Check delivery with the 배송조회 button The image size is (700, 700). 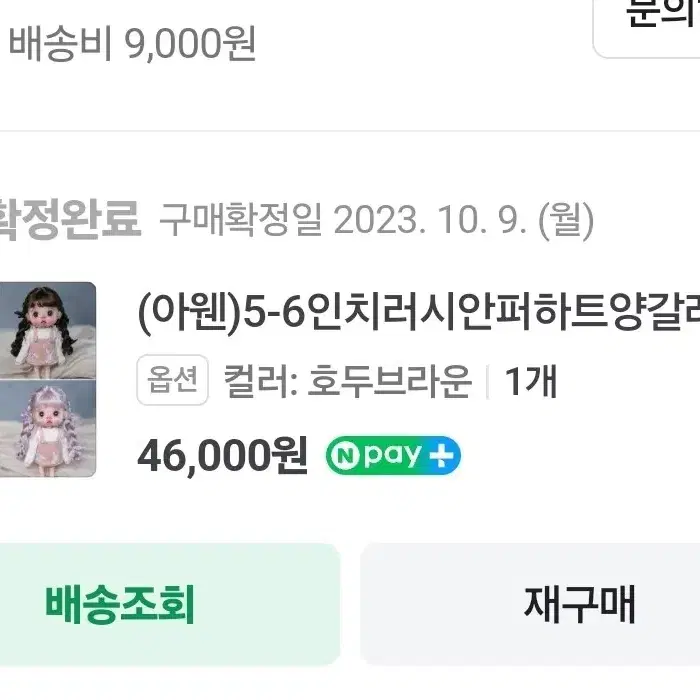tap(170, 605)
